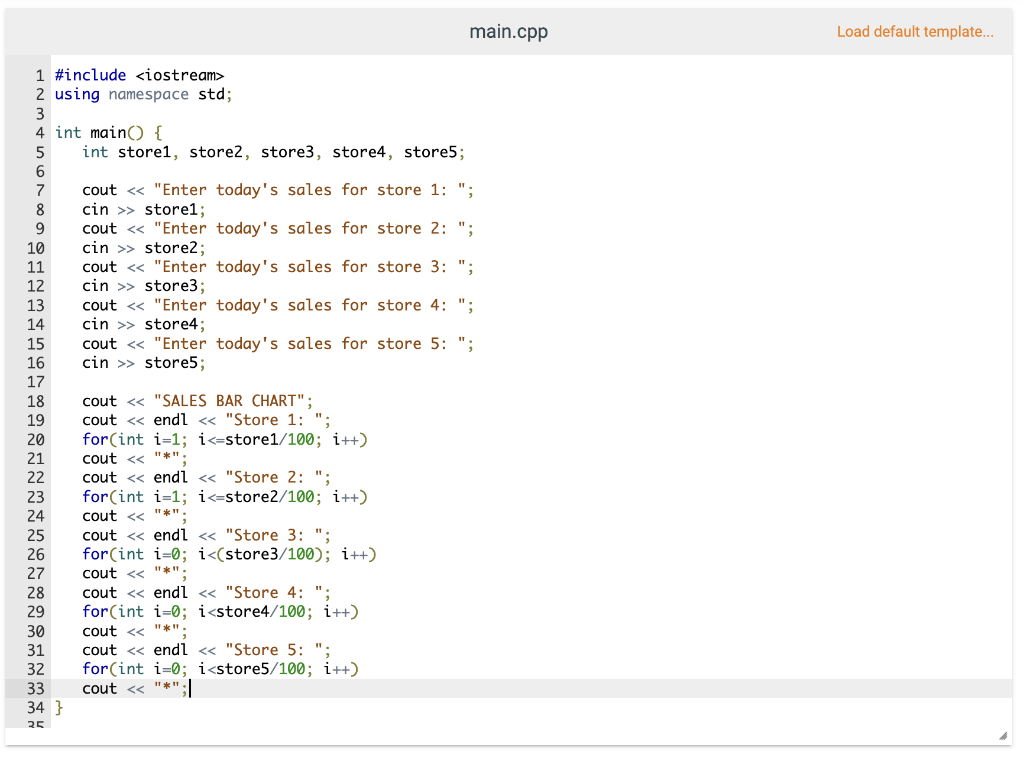Image resolution: width=1024 pixels, height=764 pixels.
Task: Click the empty line 6 in editor
Action: click(x=532, y=171)
